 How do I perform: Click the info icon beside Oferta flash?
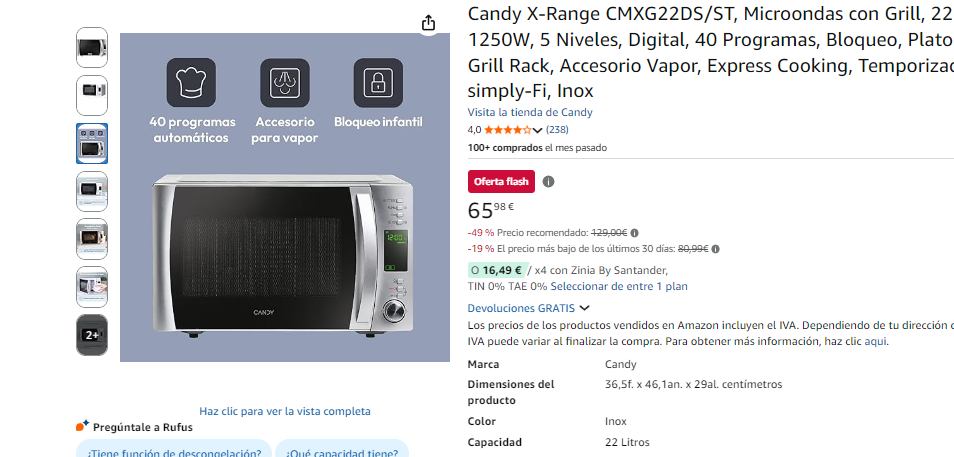pos(548,182)
